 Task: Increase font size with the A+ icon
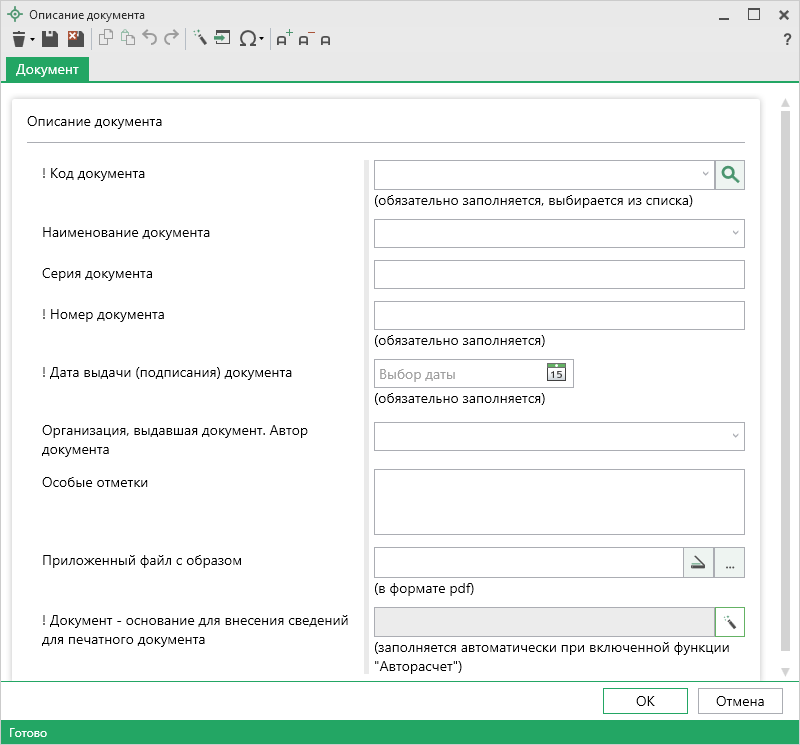[283, 39]
